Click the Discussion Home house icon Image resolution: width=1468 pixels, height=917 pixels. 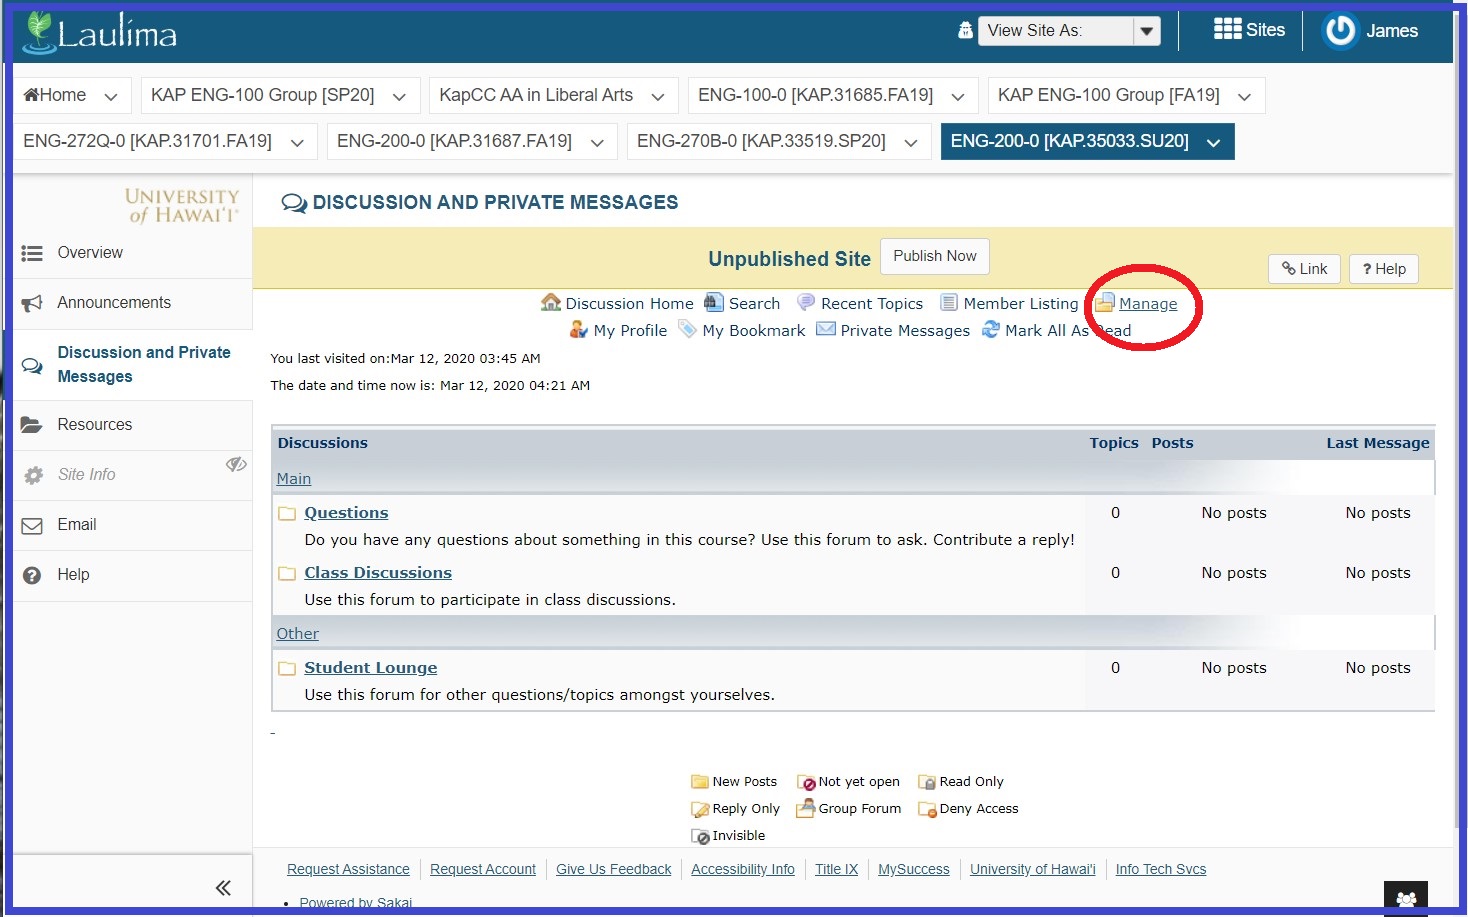[550, 303]
